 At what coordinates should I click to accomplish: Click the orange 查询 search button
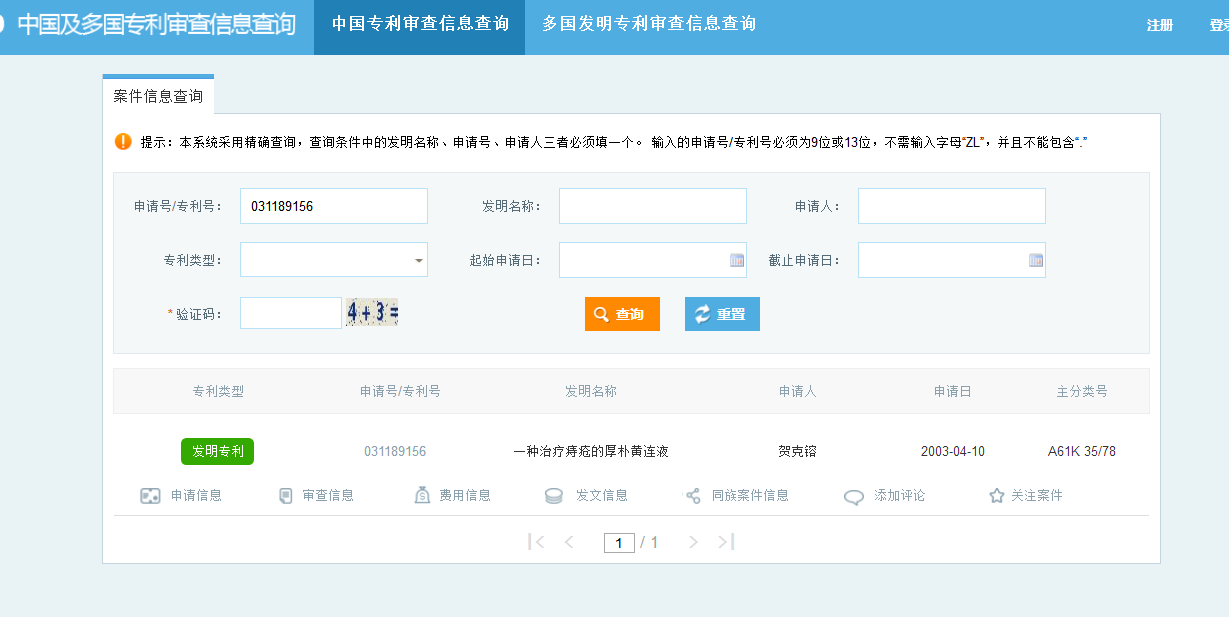pyautogui.click(x=622, y=314)
